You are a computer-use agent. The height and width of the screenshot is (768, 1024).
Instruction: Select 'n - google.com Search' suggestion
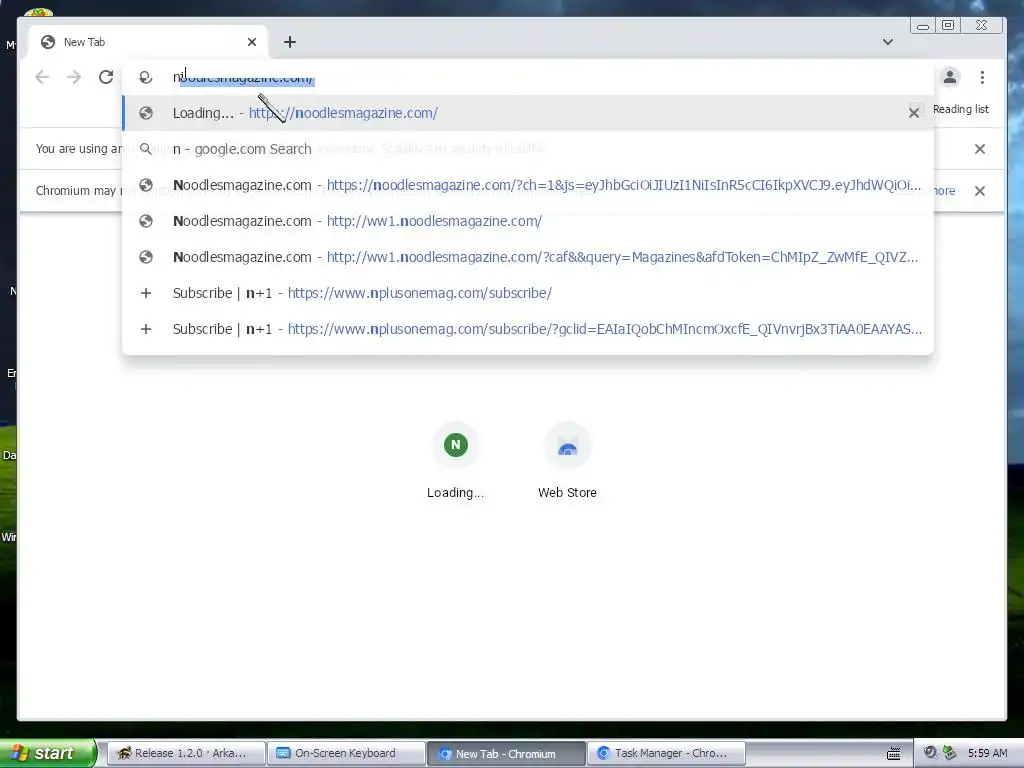[x=528, y=149]
